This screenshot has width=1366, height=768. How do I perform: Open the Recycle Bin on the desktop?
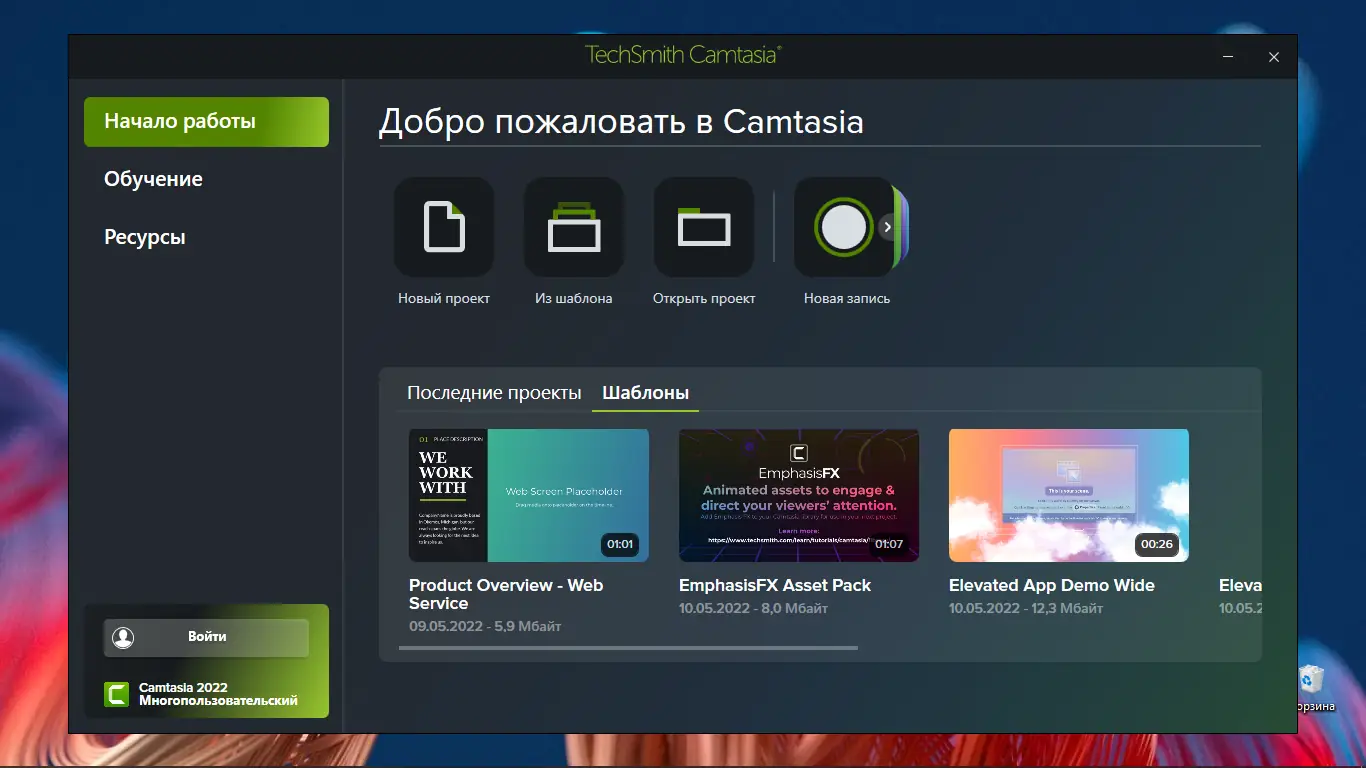pyautogui.click(x=1311, y=680)
